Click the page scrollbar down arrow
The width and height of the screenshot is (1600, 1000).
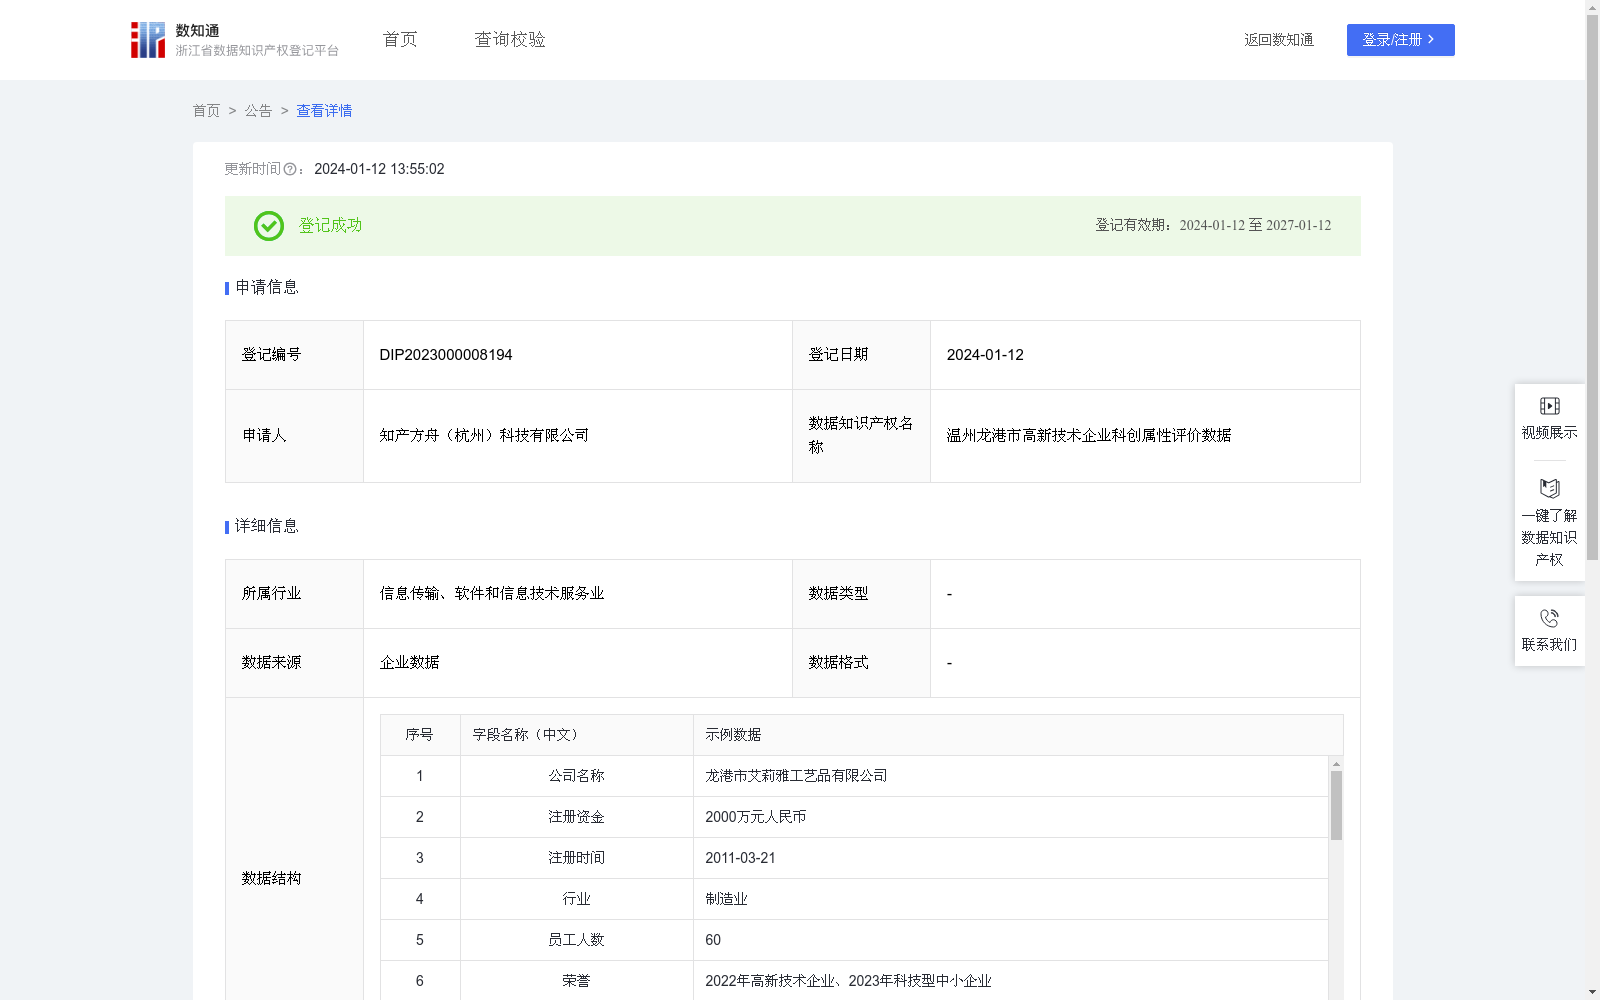tap(1592, 992)
